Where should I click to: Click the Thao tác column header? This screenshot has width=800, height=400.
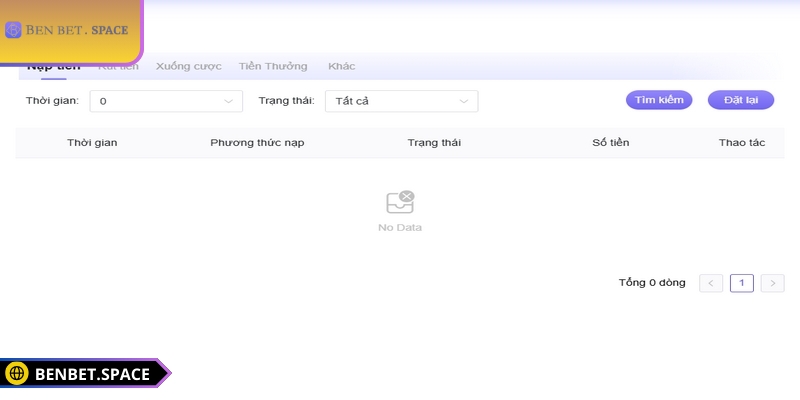[x=742, y=143]
